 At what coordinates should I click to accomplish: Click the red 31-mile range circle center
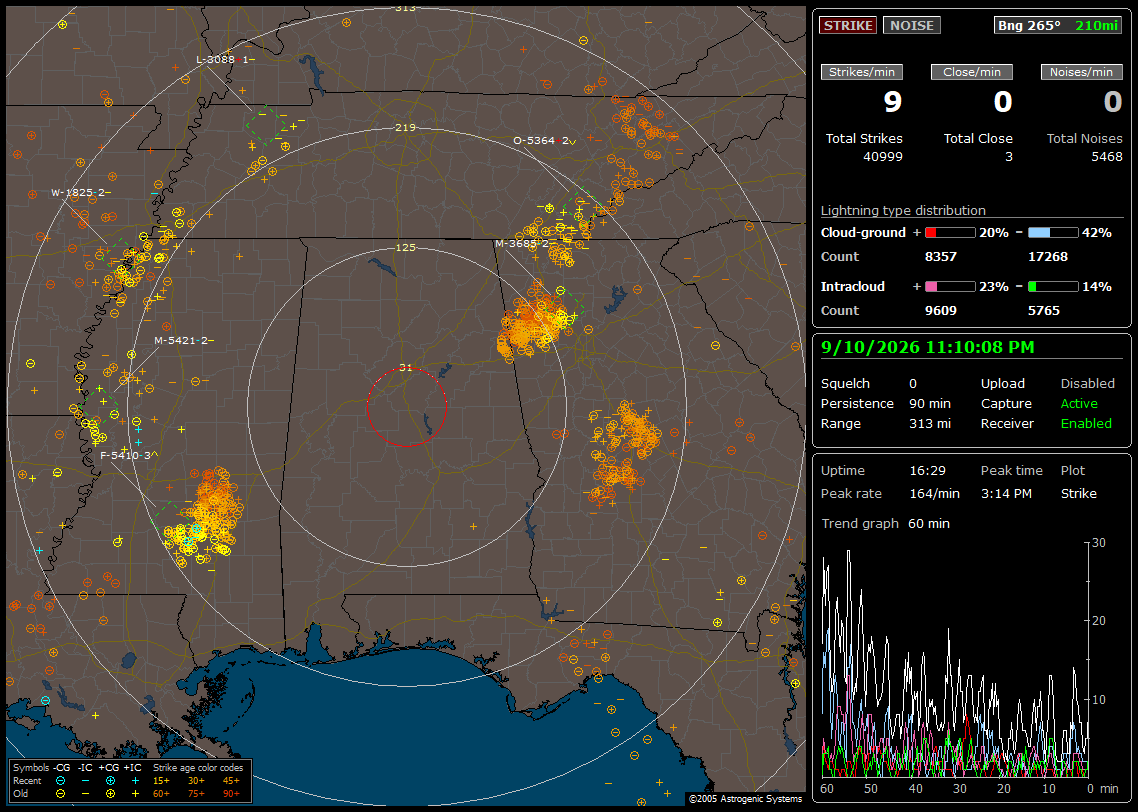pyautogui.click(x=406, y=407)
